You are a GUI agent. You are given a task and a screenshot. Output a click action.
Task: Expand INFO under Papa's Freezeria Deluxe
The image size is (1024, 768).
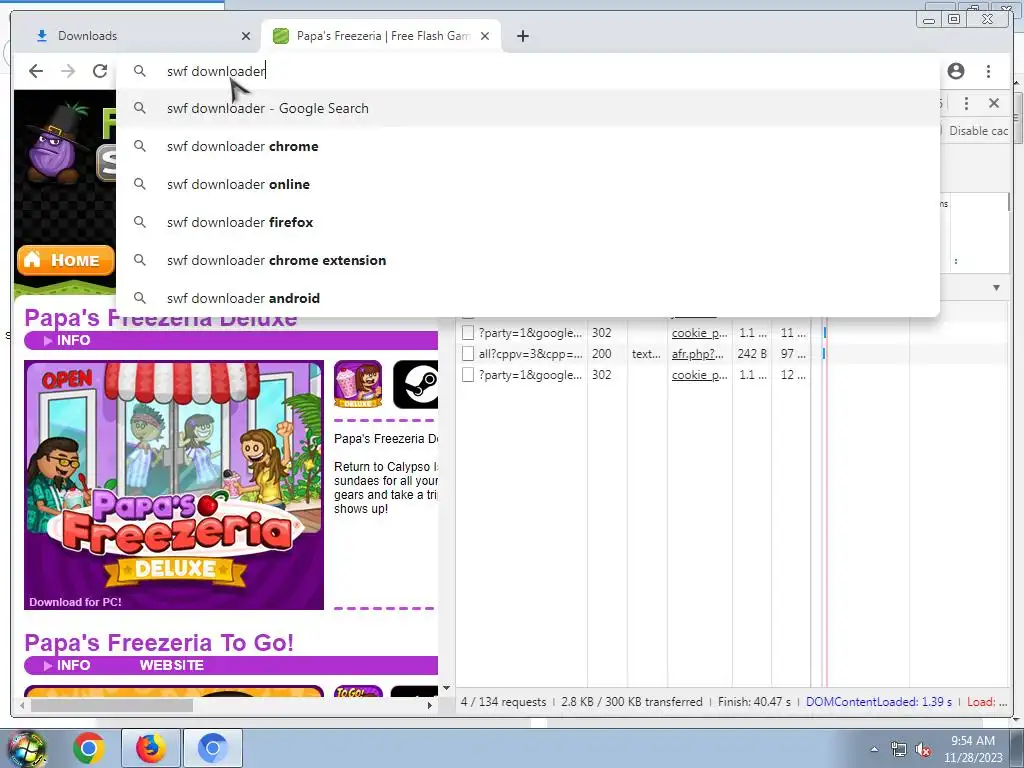pyautogui.click(x=67, y=340)
